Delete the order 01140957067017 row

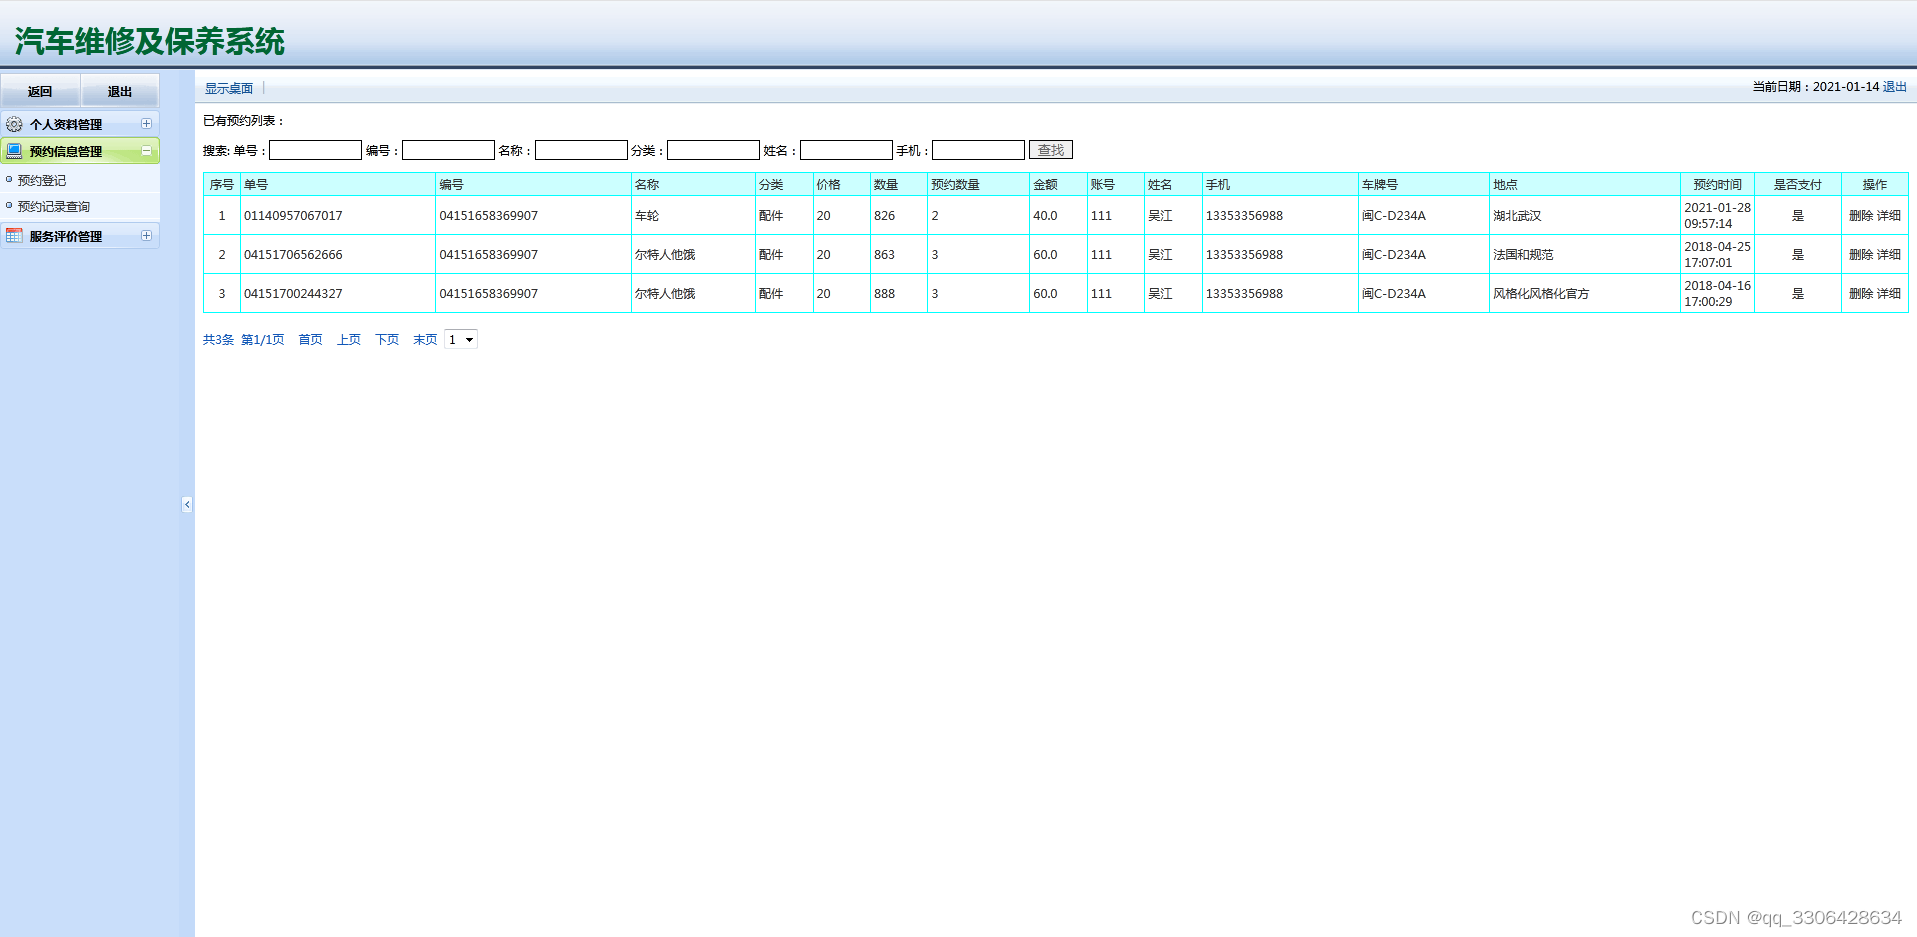coord(1861,216)
